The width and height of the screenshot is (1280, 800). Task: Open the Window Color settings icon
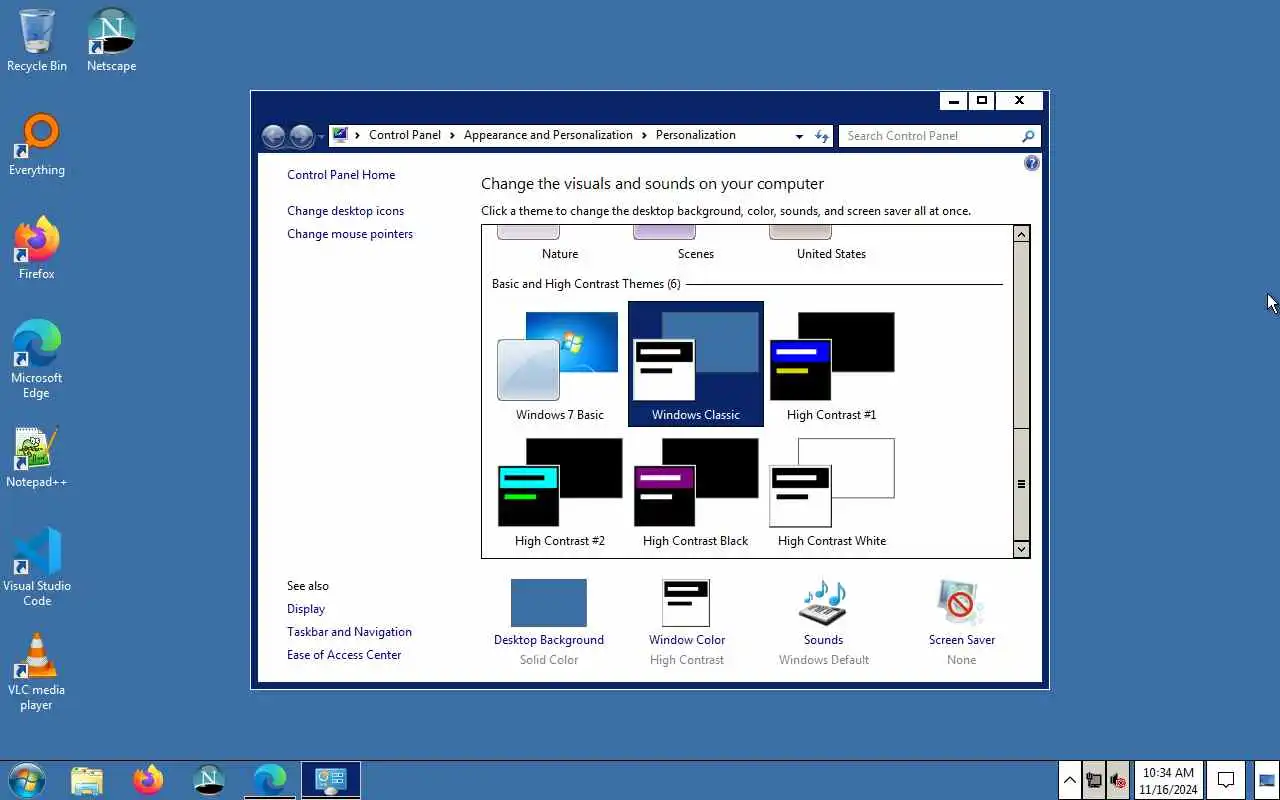click(686, 603)
